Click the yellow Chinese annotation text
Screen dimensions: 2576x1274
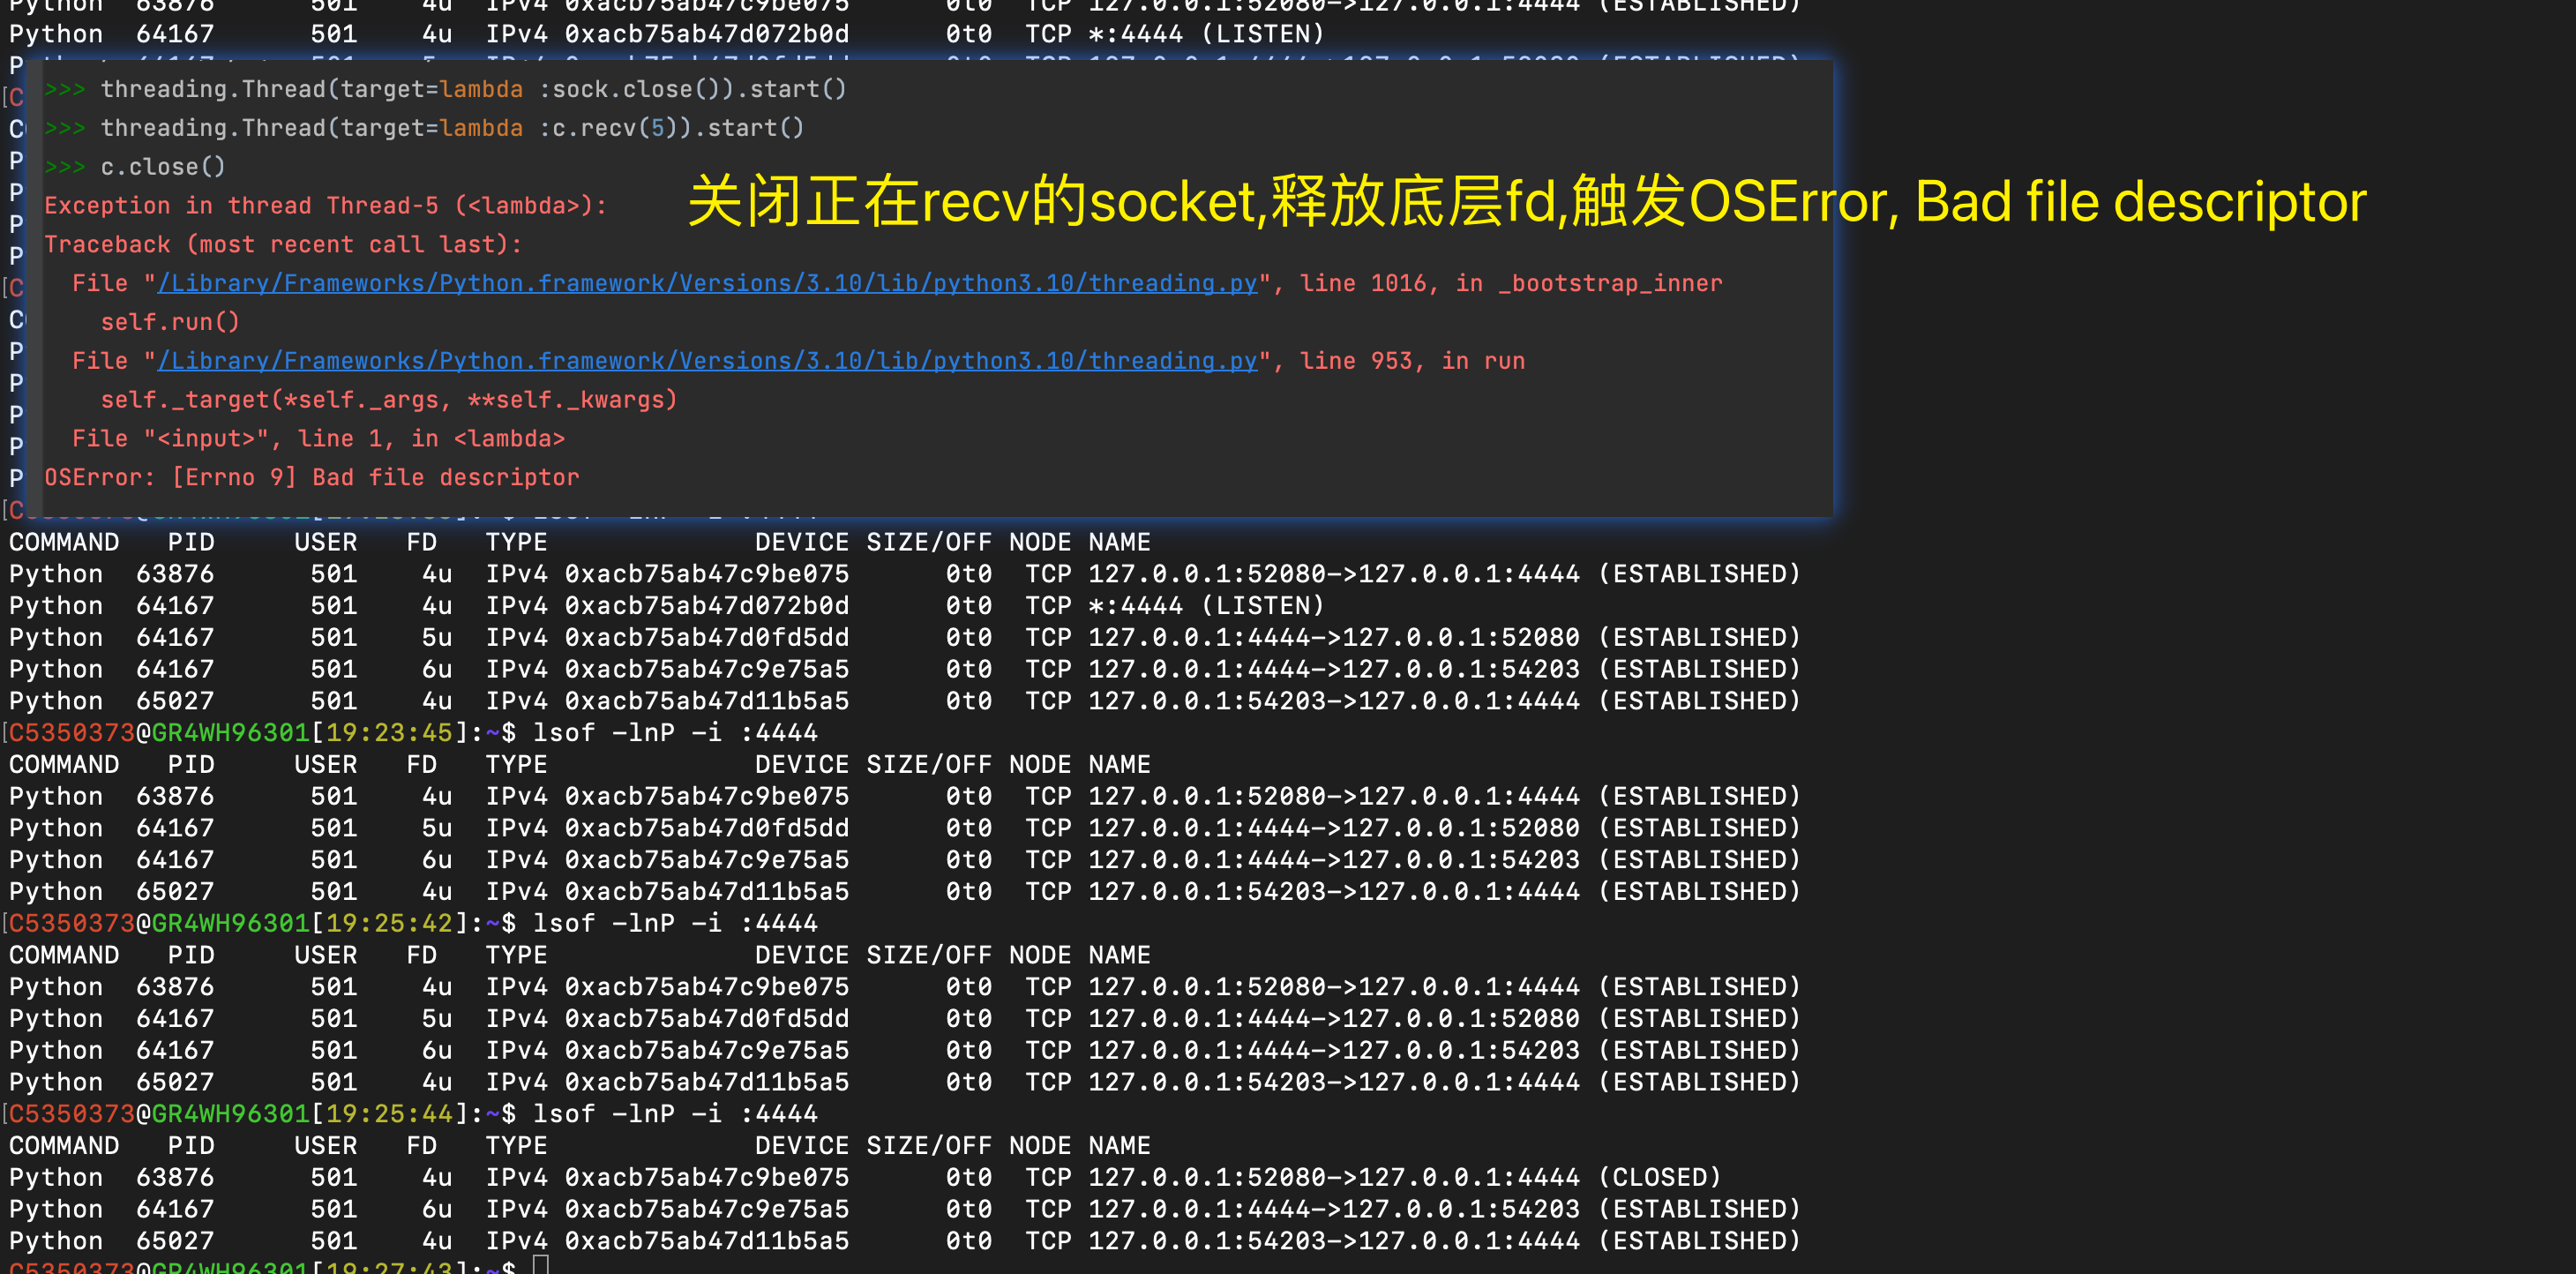tap(1526, 201)
